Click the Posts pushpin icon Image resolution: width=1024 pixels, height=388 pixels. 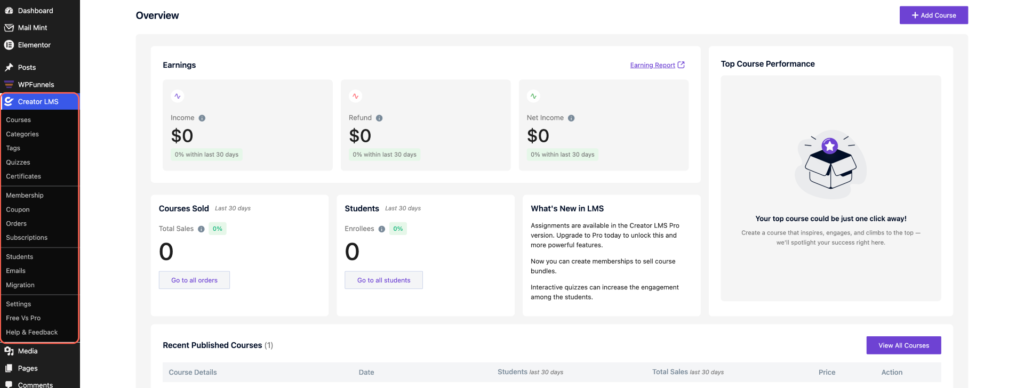pos(8,67)
